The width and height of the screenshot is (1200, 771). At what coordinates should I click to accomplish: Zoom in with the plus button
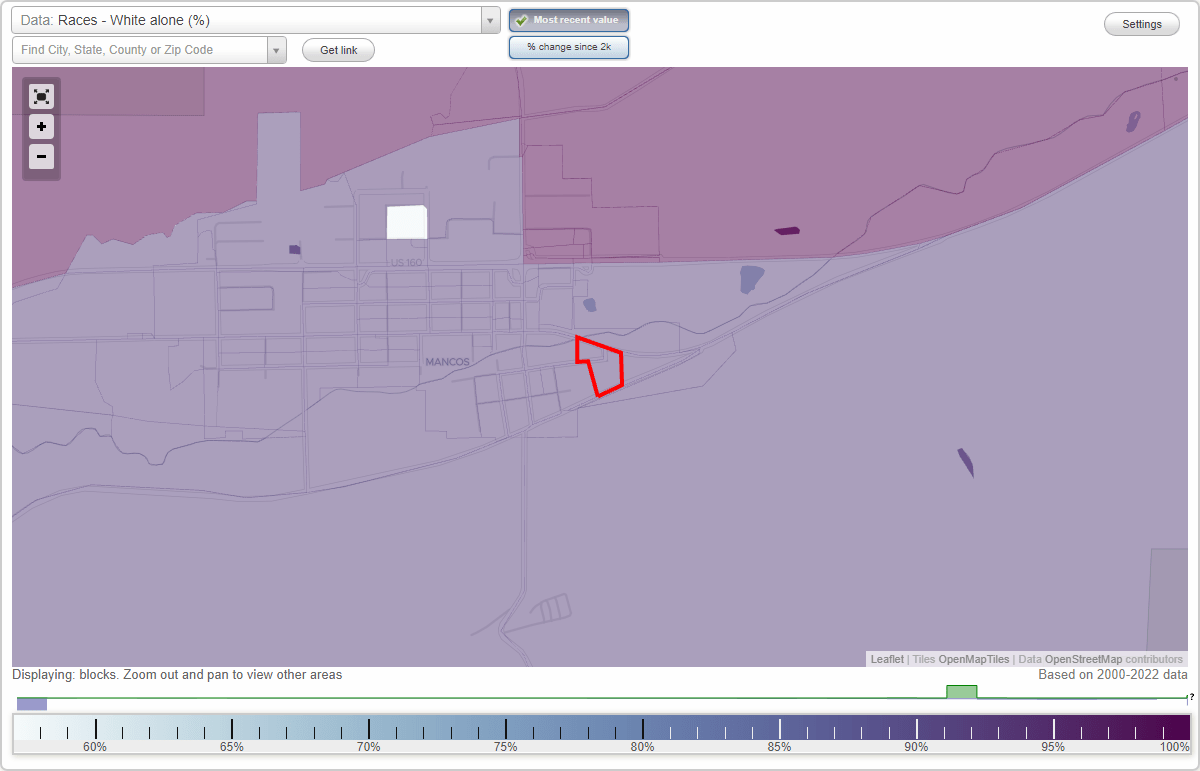pos(41,127)
